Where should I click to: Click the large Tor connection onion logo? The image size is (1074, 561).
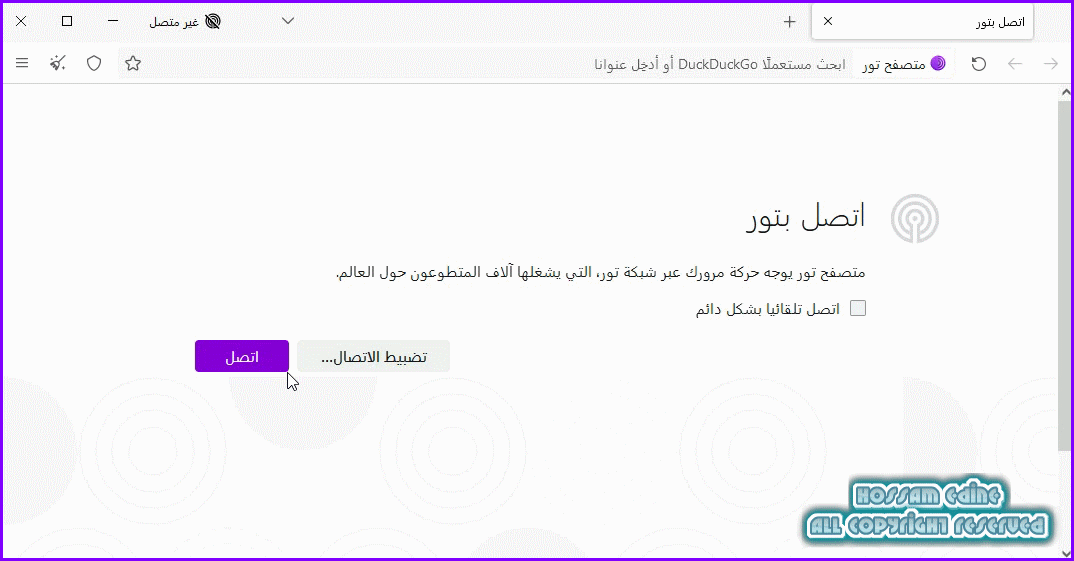914,219
